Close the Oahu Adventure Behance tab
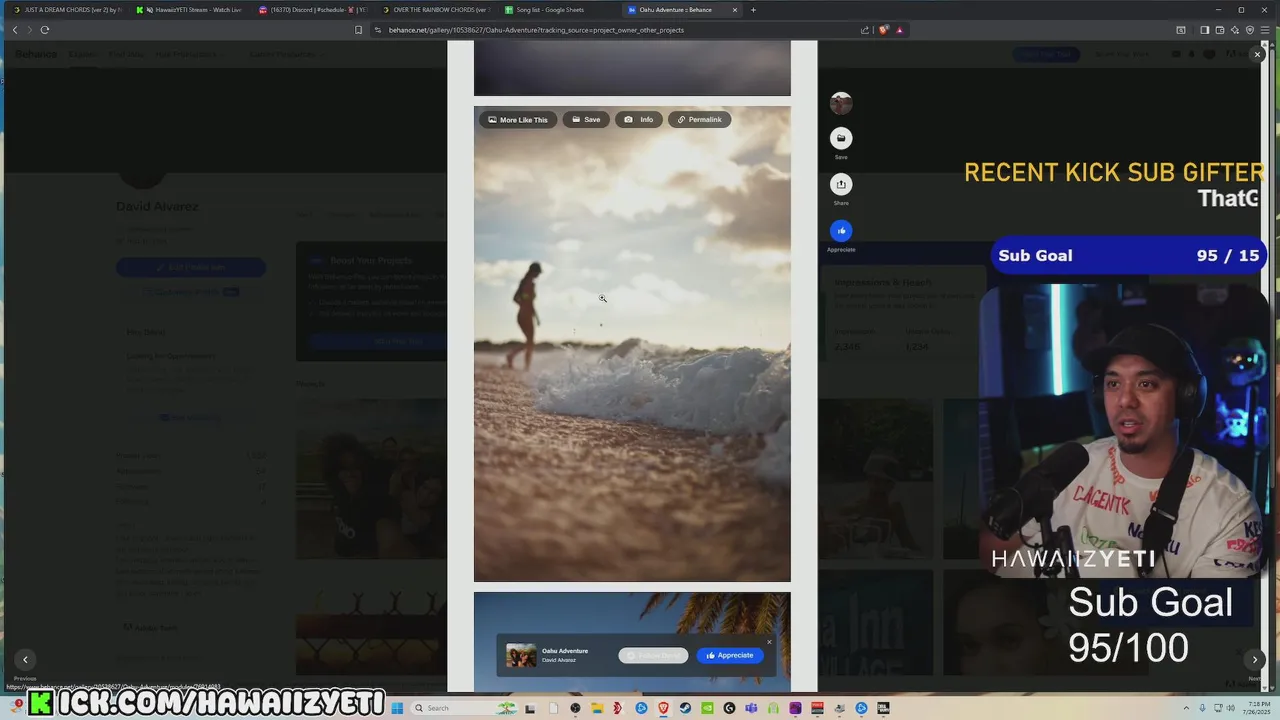1280x720 pixels. point(735,10)
